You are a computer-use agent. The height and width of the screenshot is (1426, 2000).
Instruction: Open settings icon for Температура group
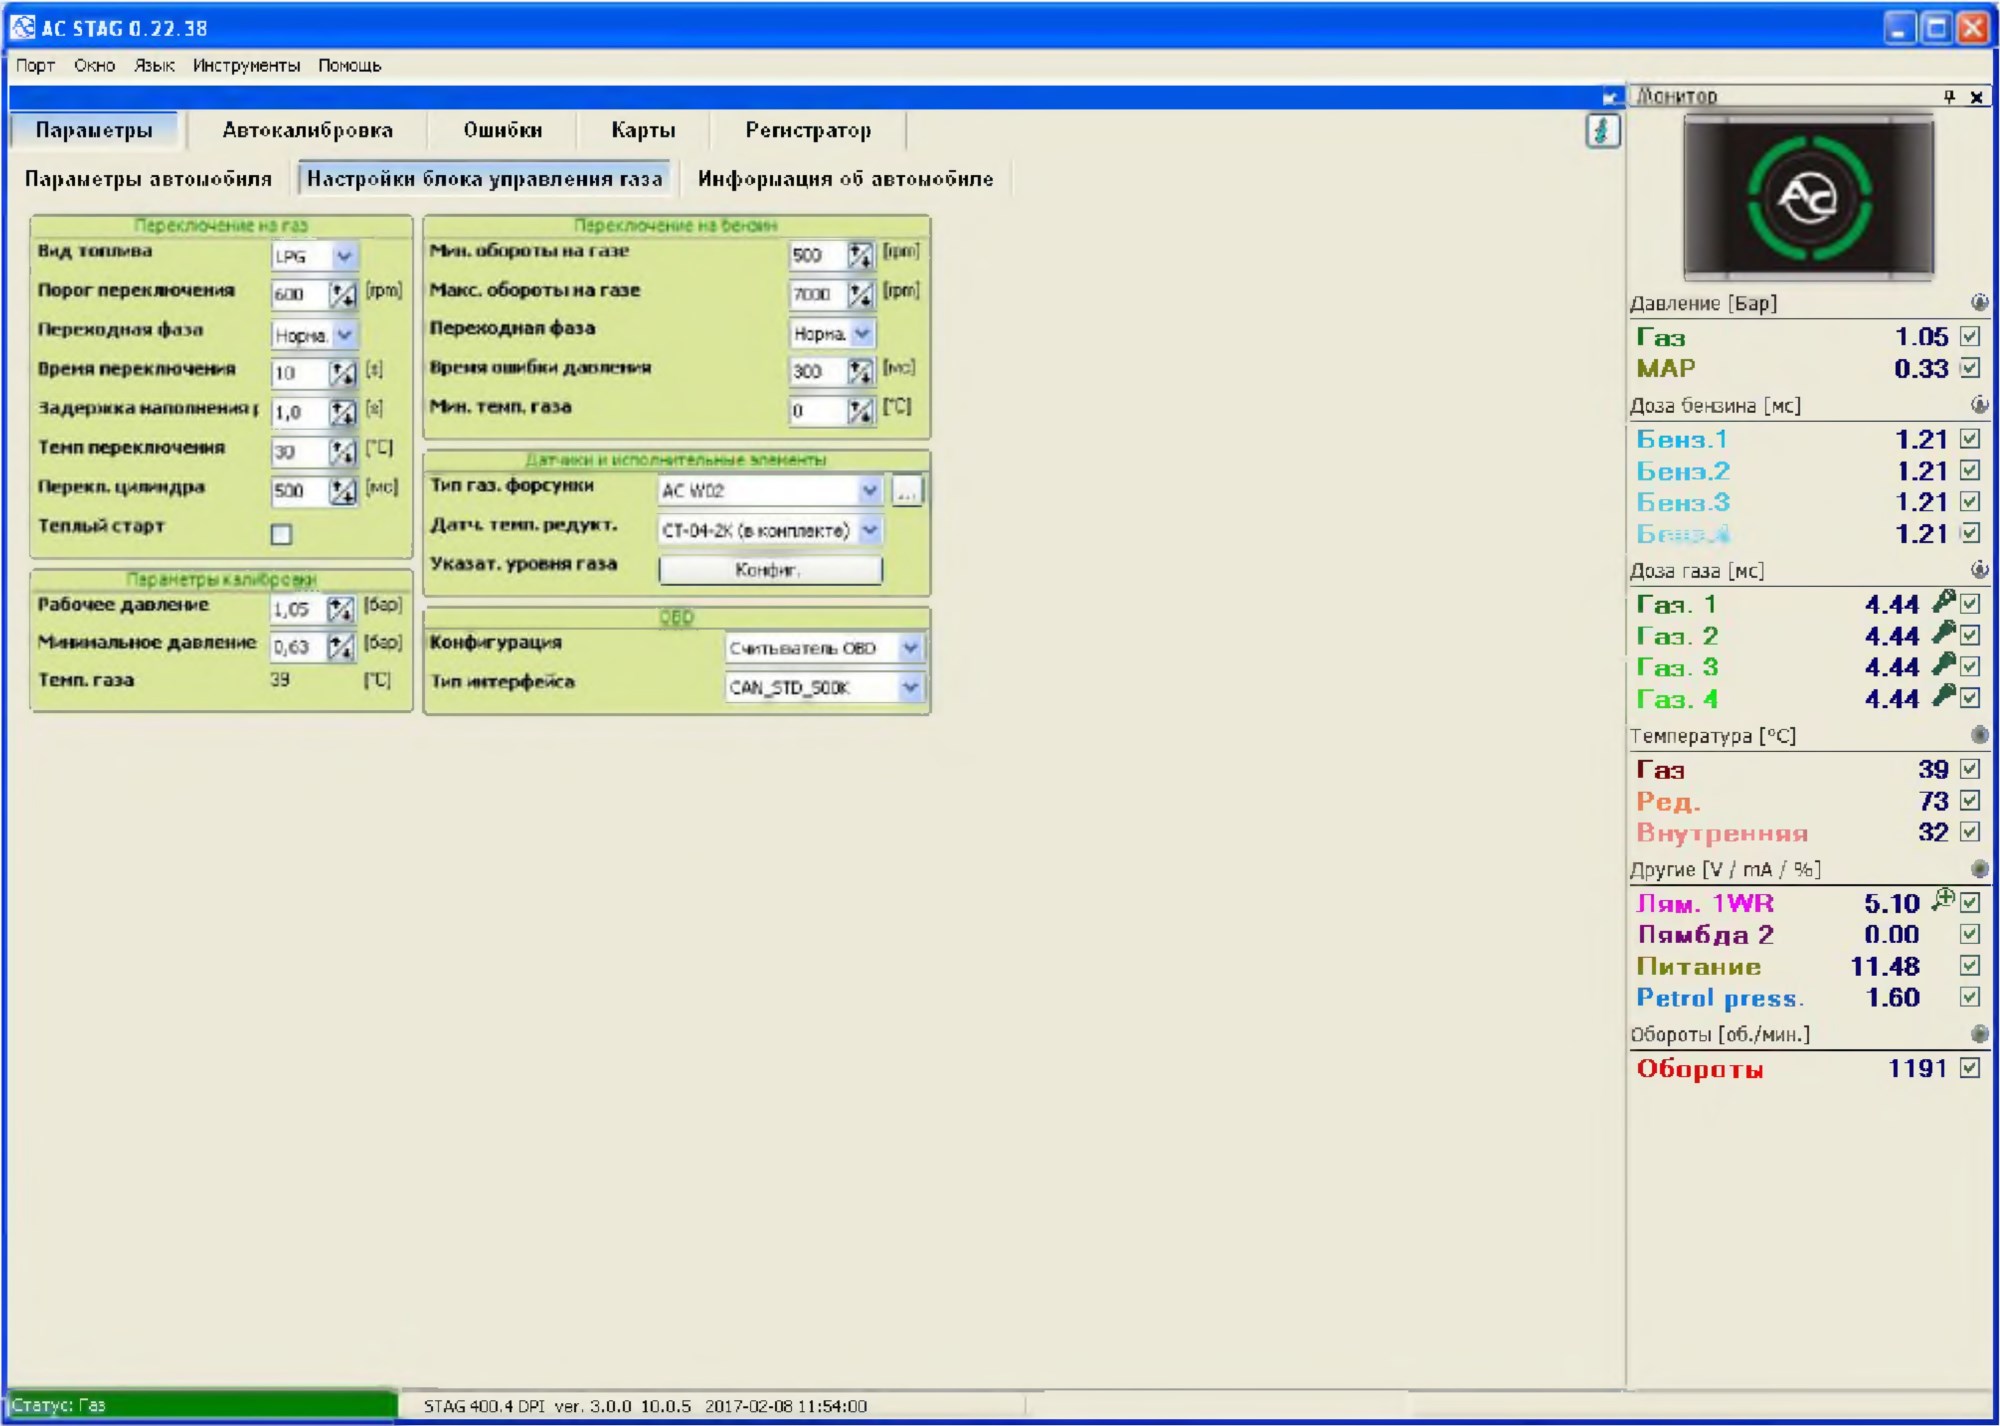1979,735
